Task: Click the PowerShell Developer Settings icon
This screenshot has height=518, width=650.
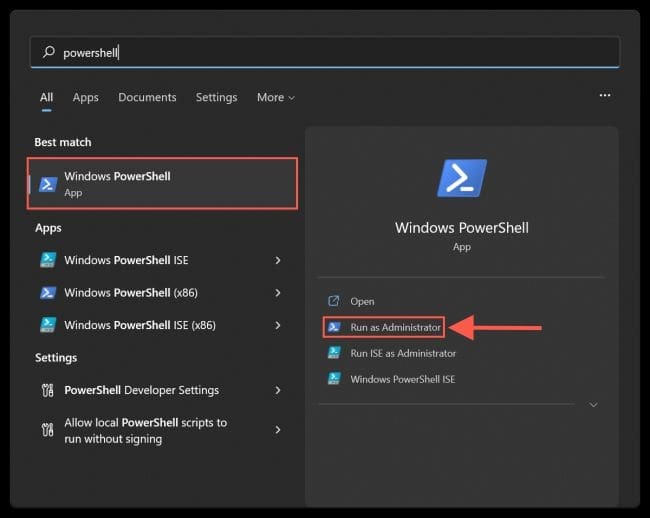Action: pos(47,390)
